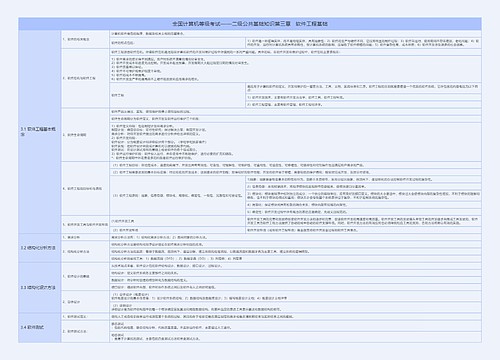Click the 1、需求分析 topic cell
Viewport: 500px width, 360px height.
(85, 237)
